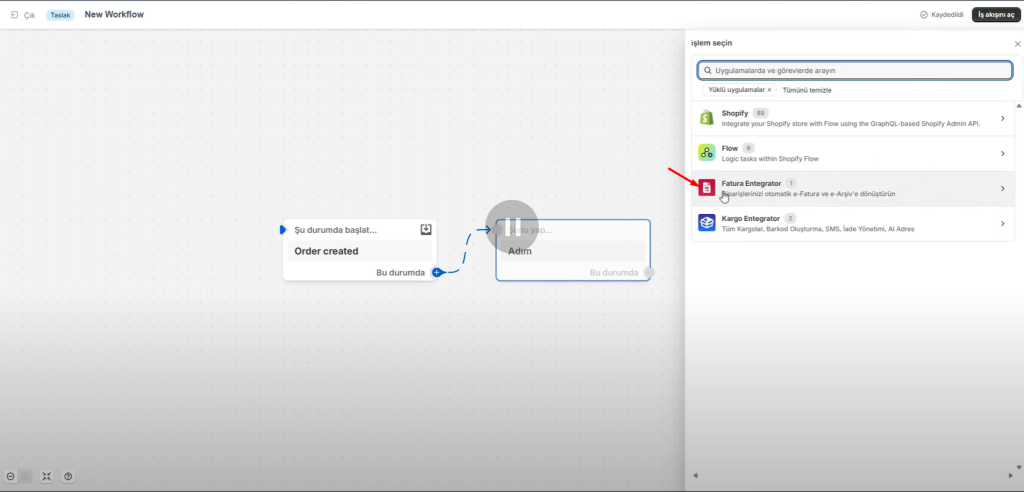
Task: Close the İşlem seçin panel
Action: [x=1017, y=44]
